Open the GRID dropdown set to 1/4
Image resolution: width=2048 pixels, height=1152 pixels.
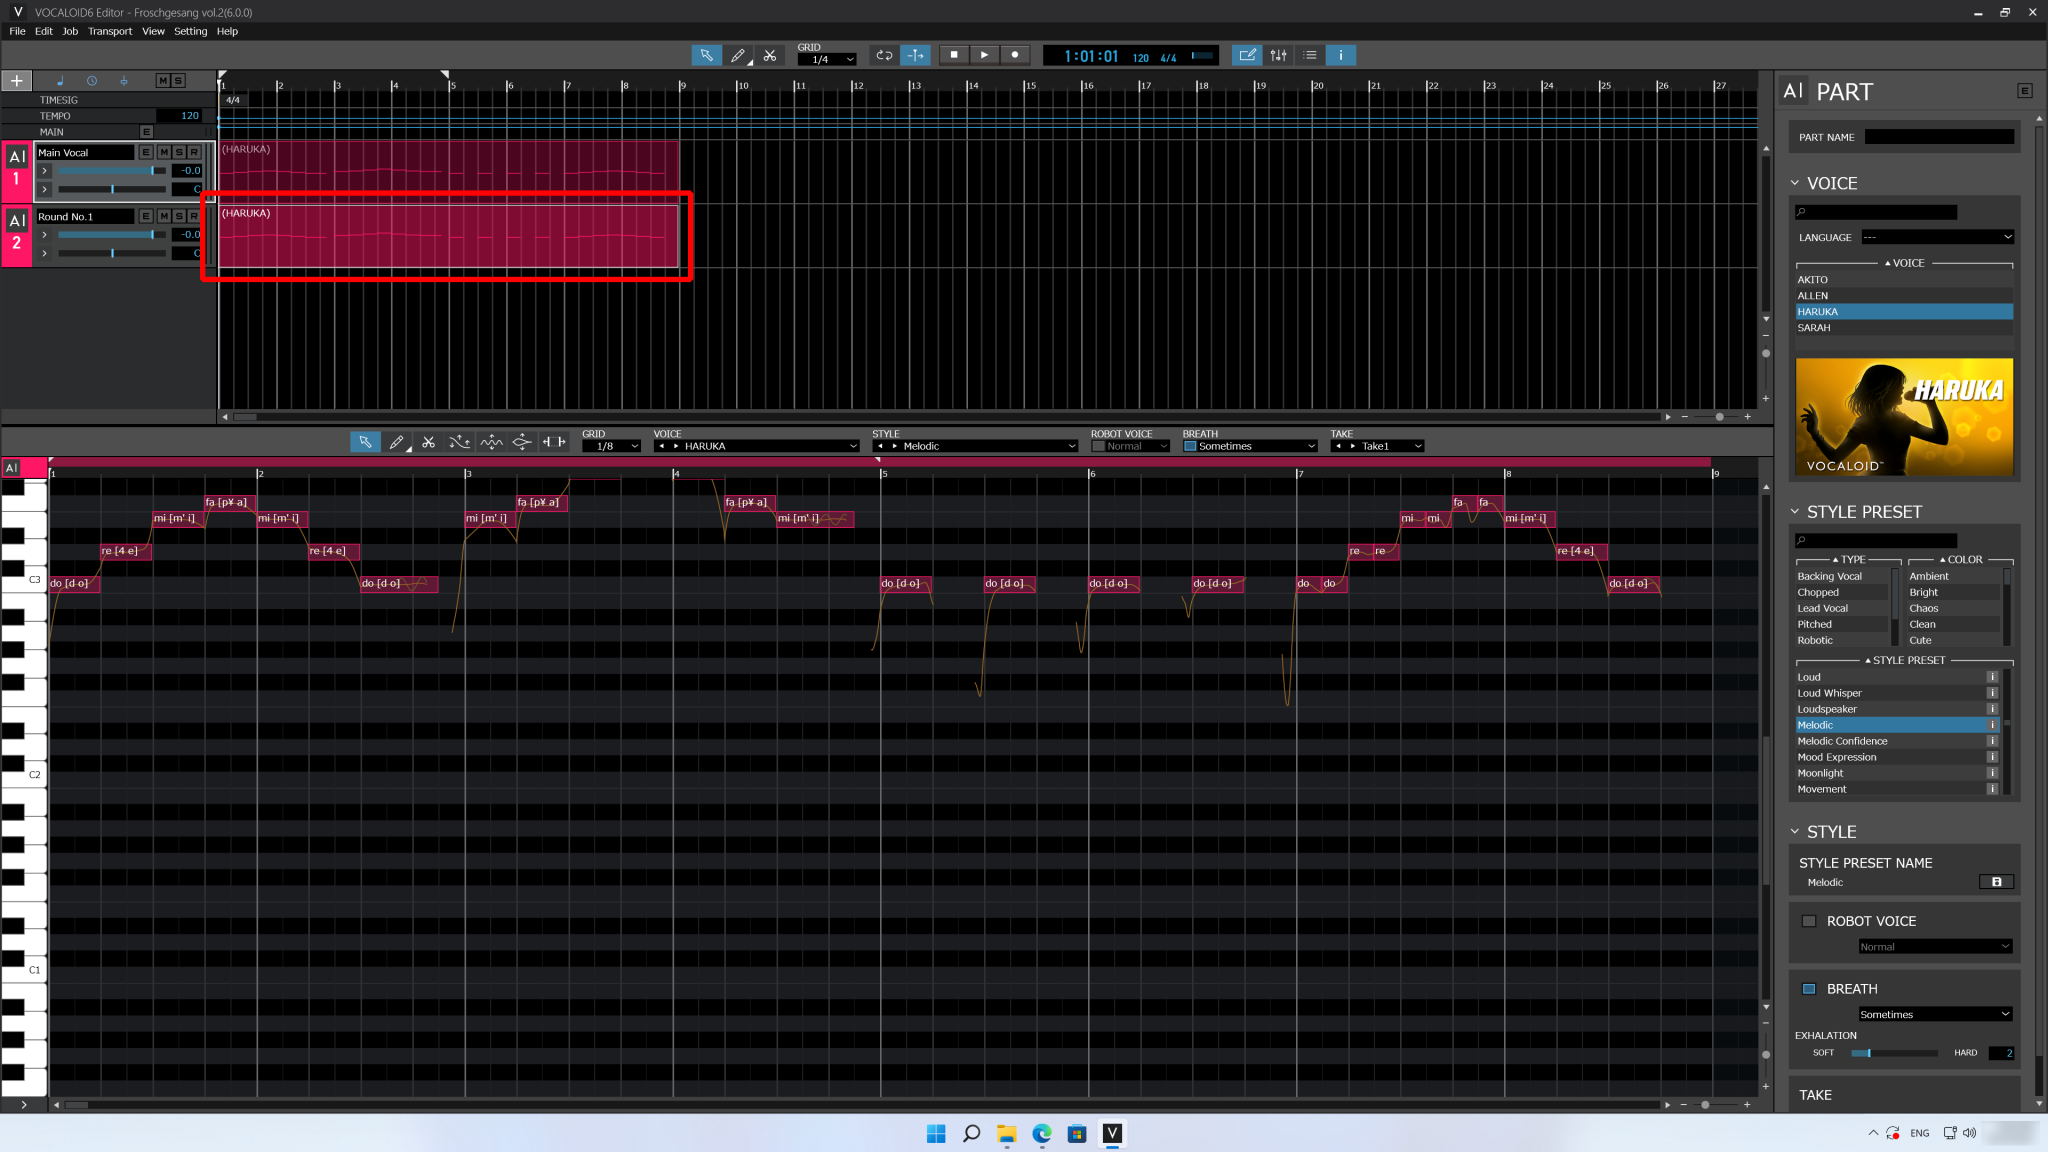pyautogui.click(x=826, y=58)
